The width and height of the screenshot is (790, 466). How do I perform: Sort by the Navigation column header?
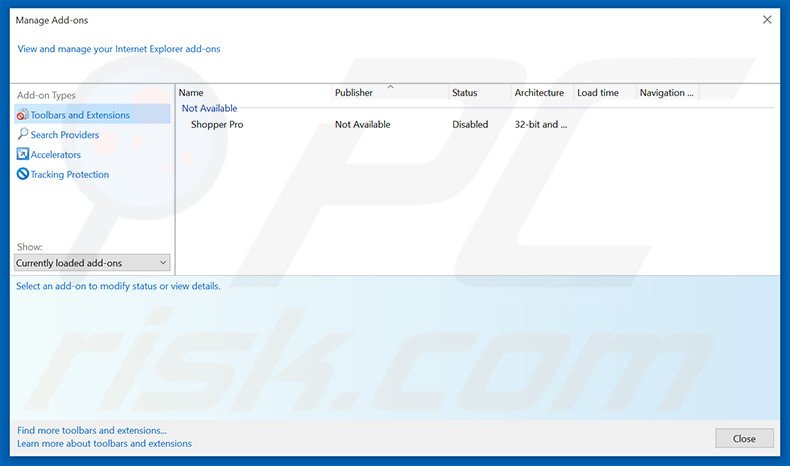[x=668, y=93]
